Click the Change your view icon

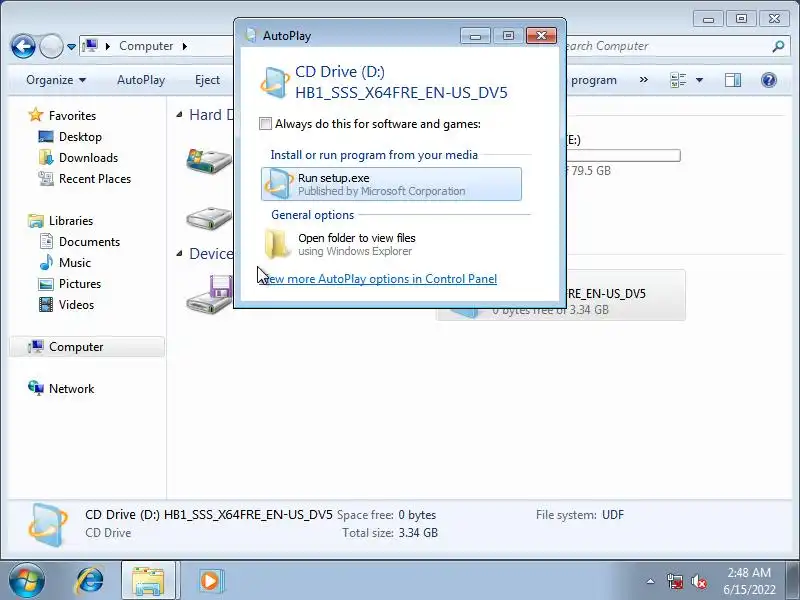coord(678,80)
